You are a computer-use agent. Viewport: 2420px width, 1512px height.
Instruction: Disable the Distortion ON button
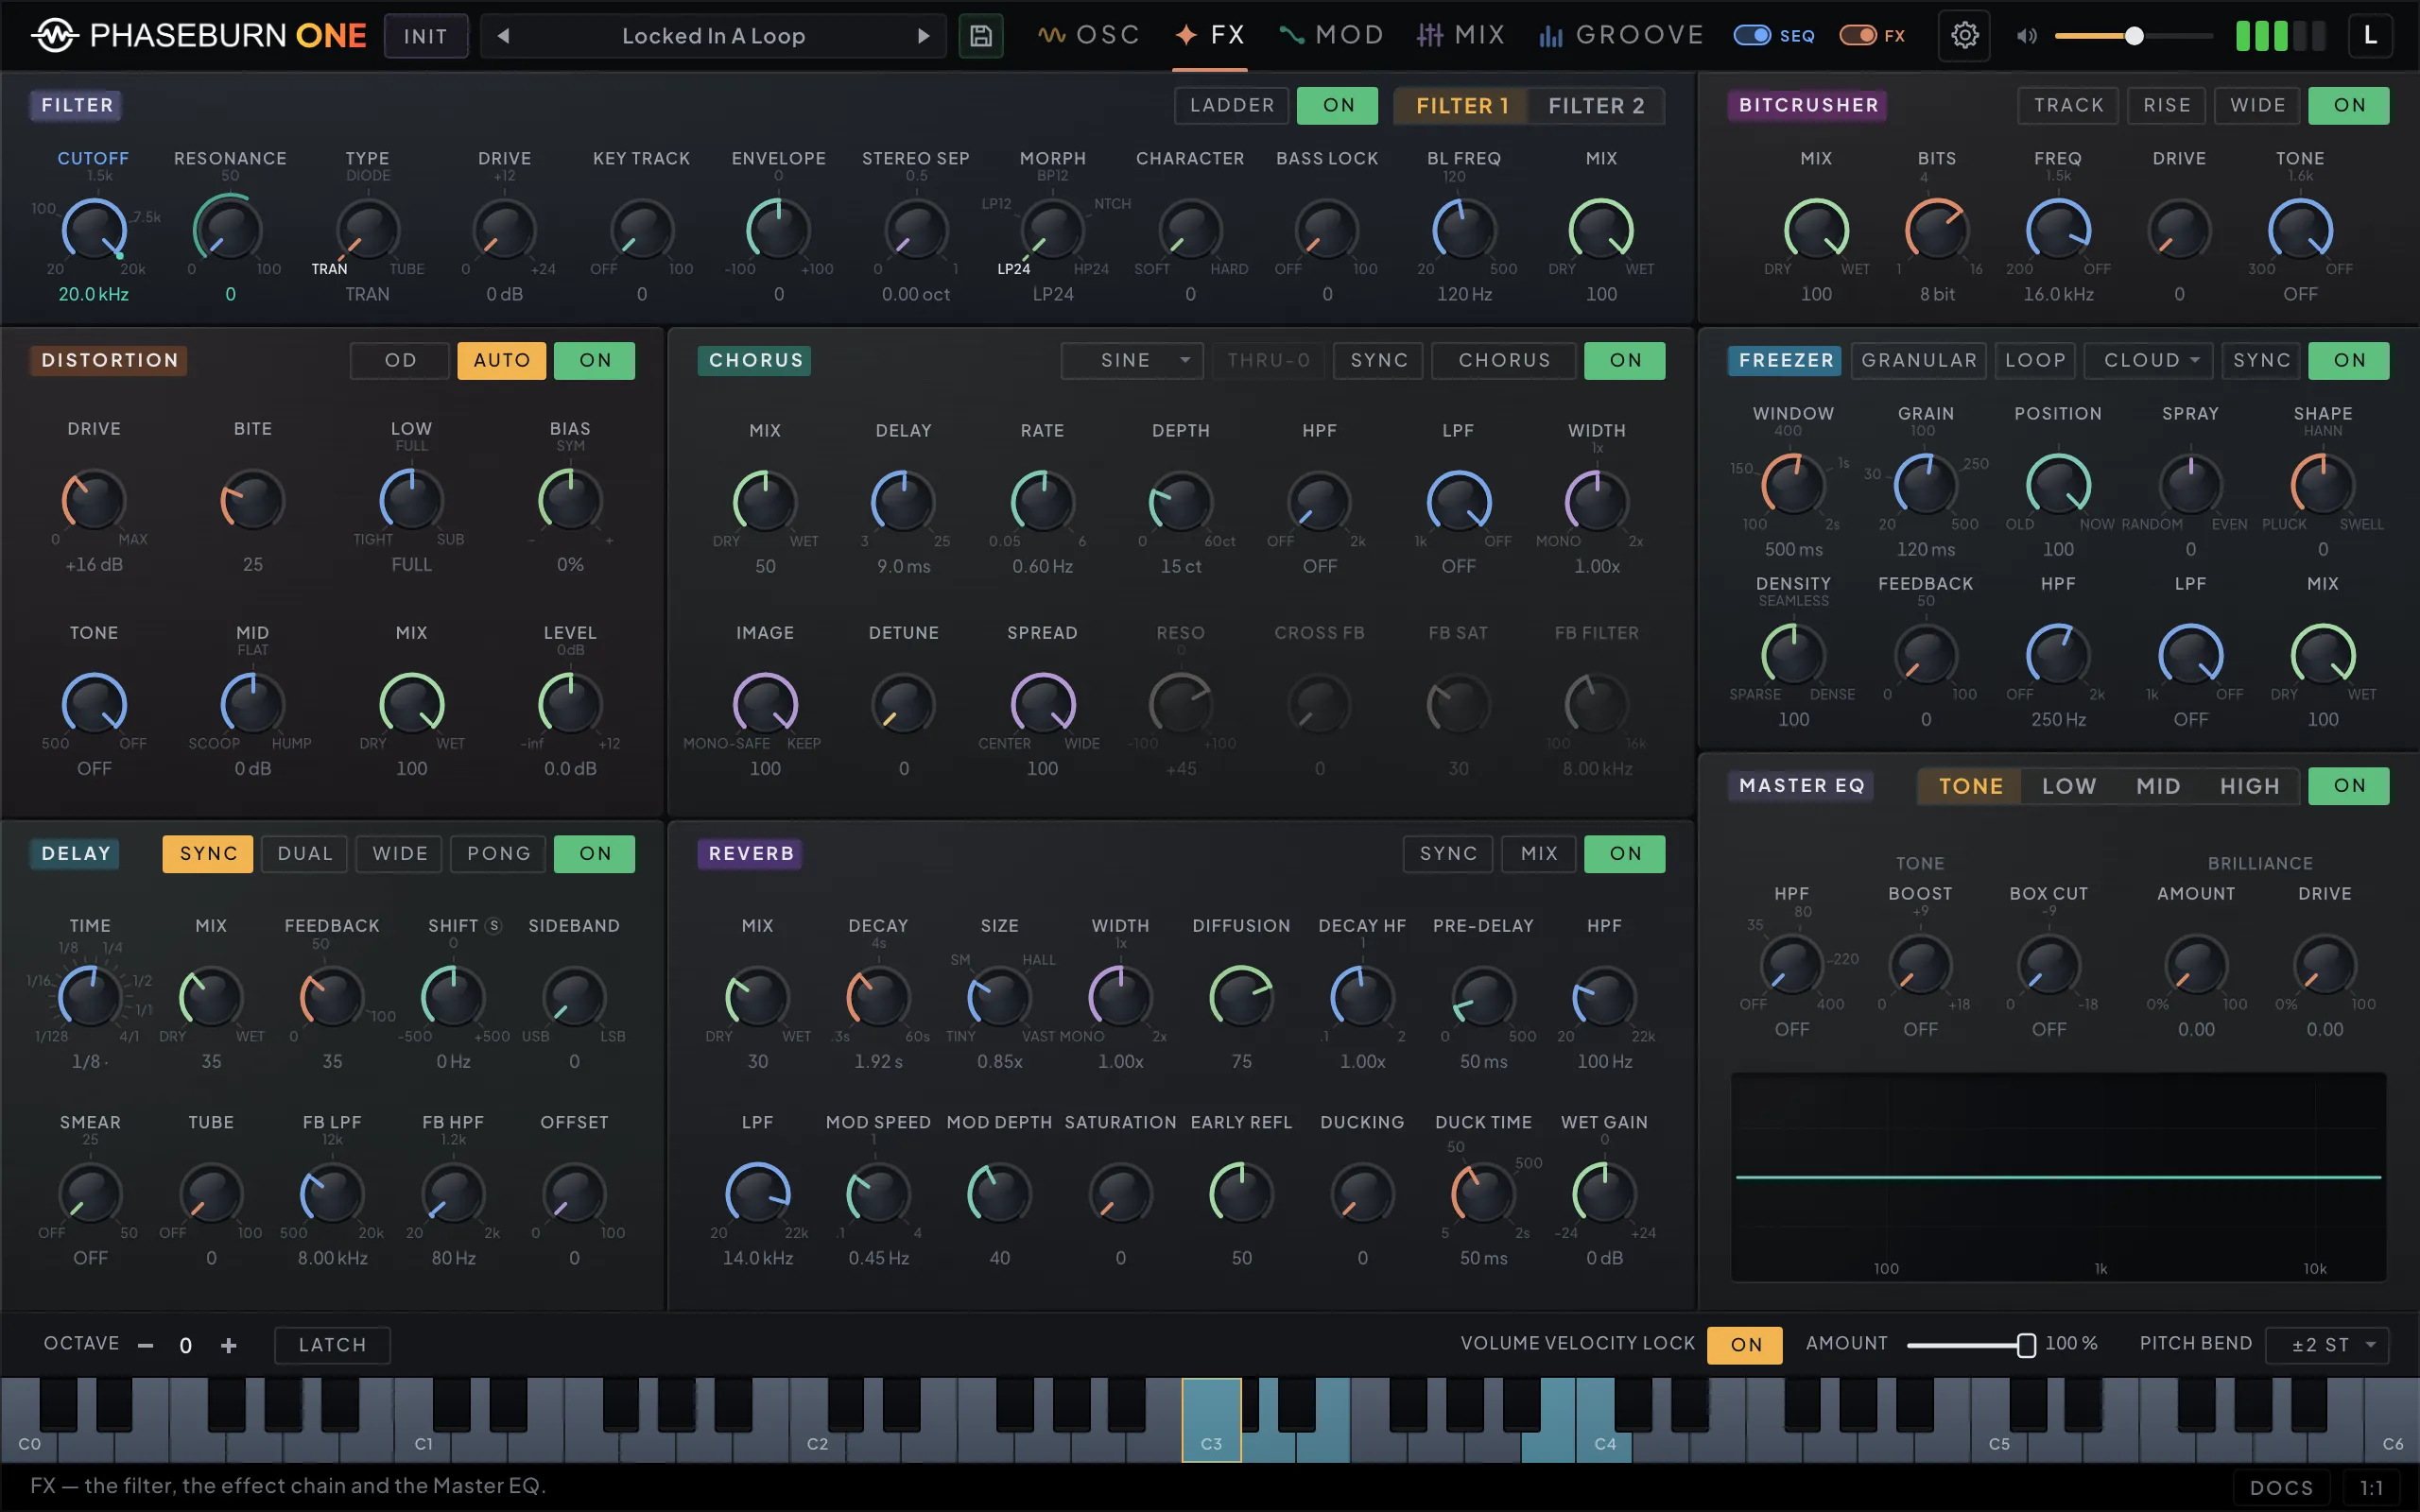[595, 360]
